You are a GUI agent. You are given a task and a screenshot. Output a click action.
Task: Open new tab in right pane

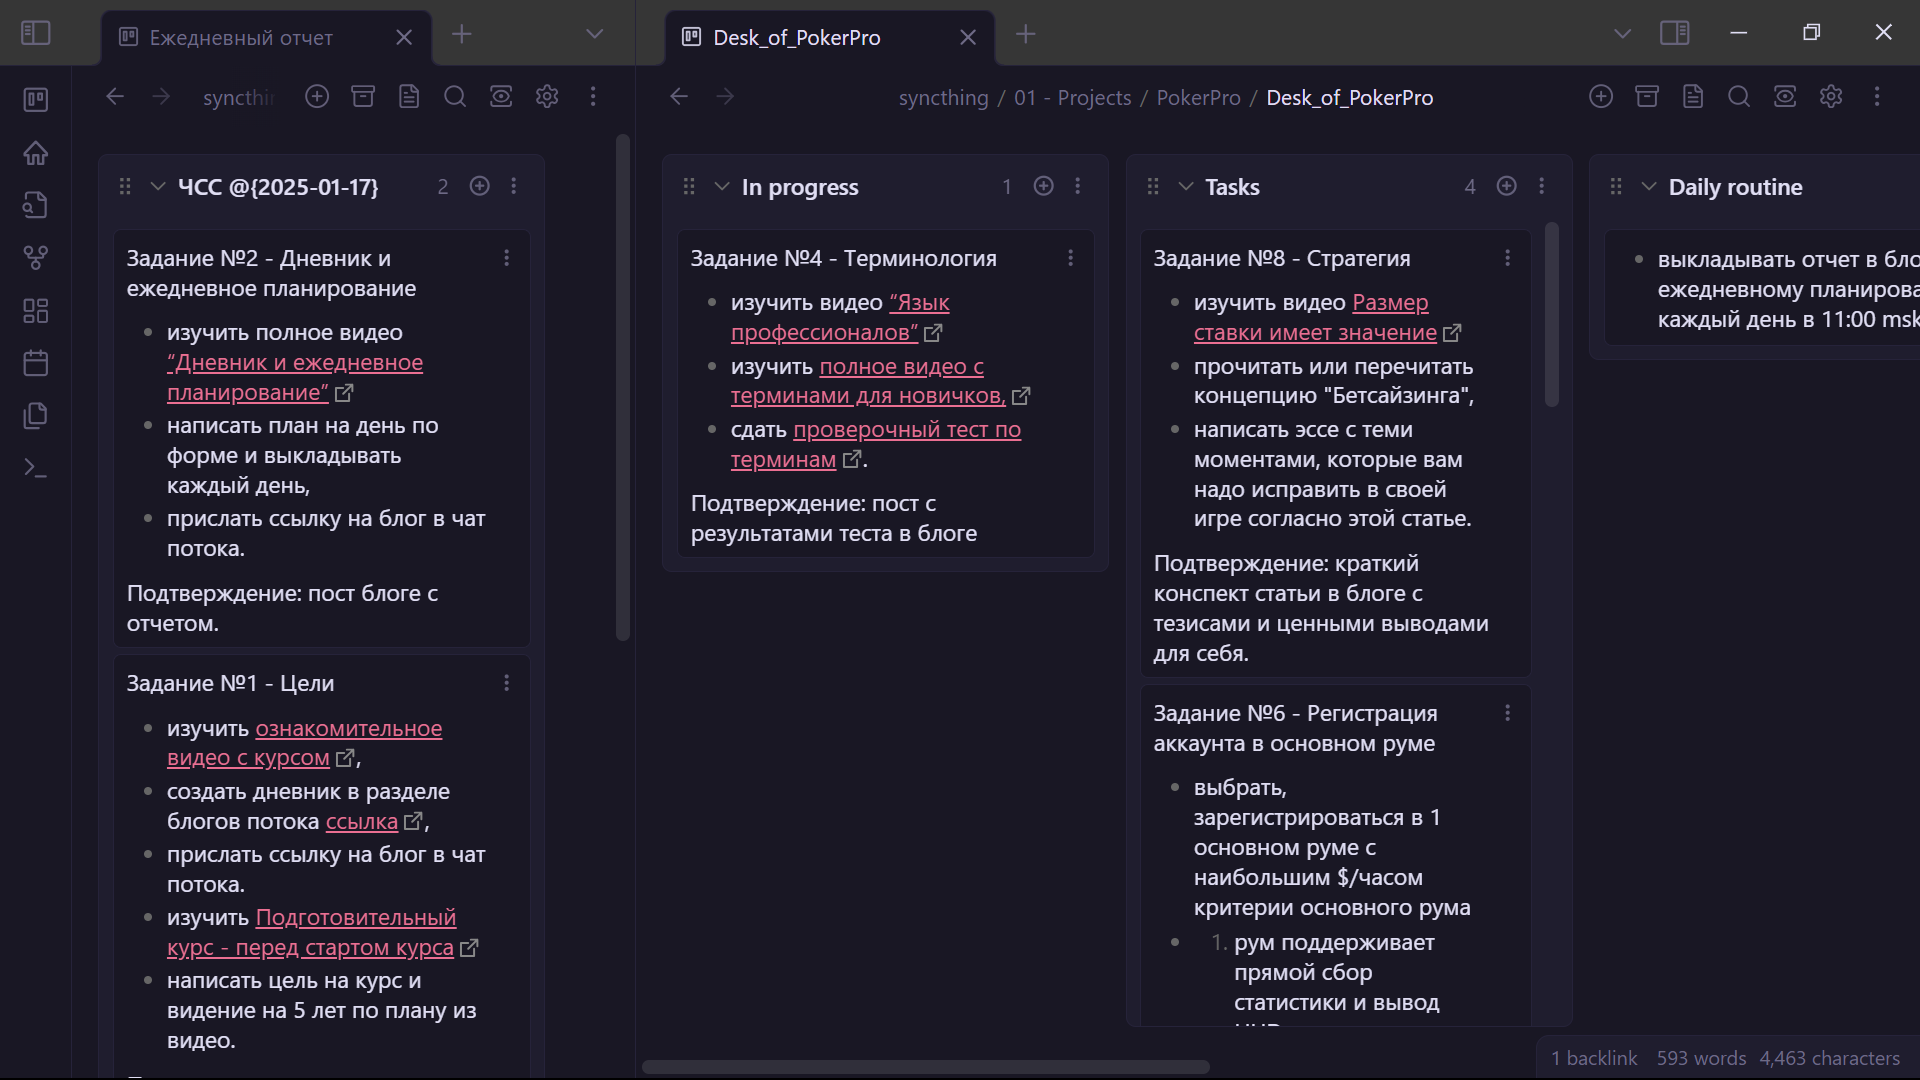click(1025, 34)
